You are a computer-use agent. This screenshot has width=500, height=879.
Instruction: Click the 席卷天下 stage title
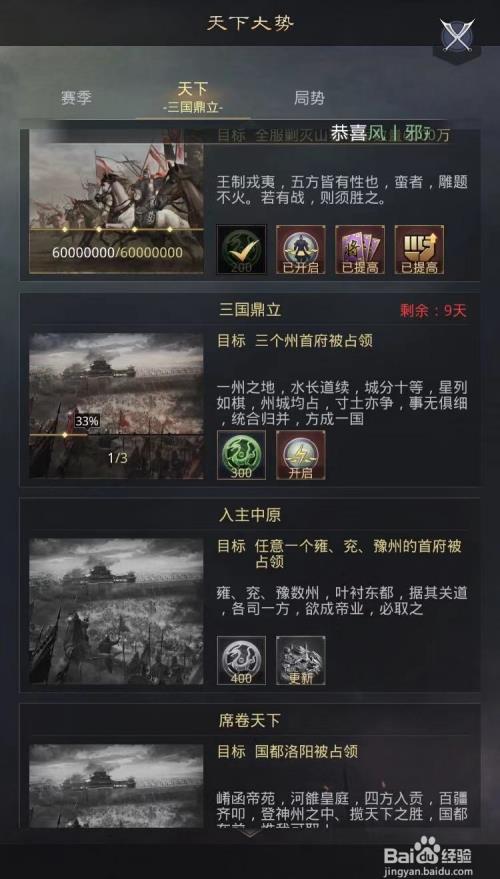point(249,720)
